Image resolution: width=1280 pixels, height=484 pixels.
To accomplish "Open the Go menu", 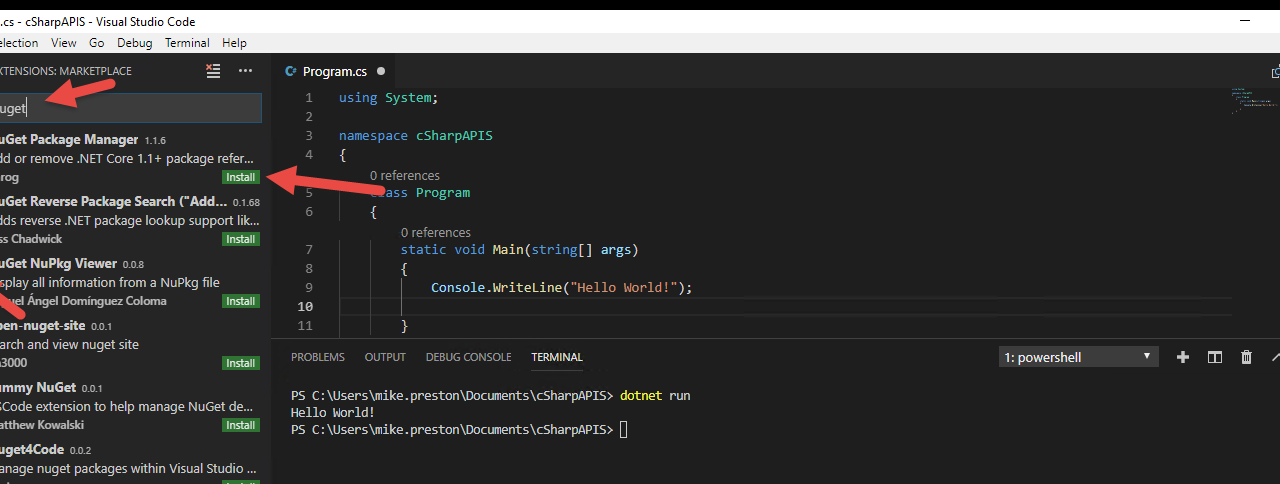I will tap(97, 43).
